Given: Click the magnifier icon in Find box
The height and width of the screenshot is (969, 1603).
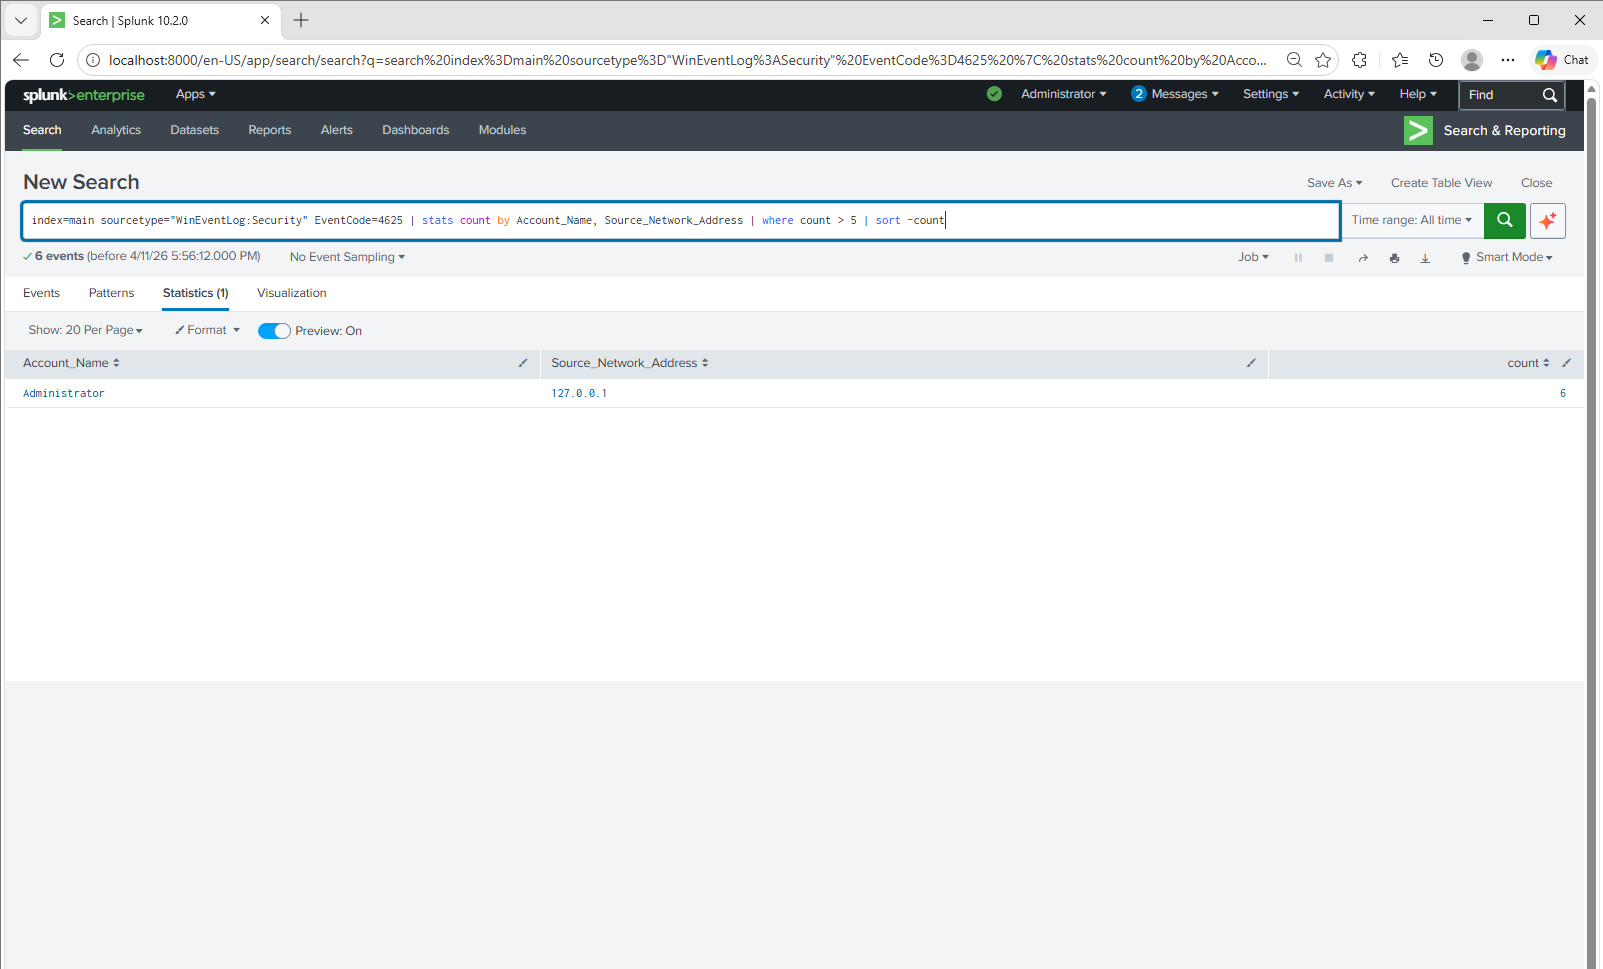Looking at the screenshot, I should click(1550, 95).
